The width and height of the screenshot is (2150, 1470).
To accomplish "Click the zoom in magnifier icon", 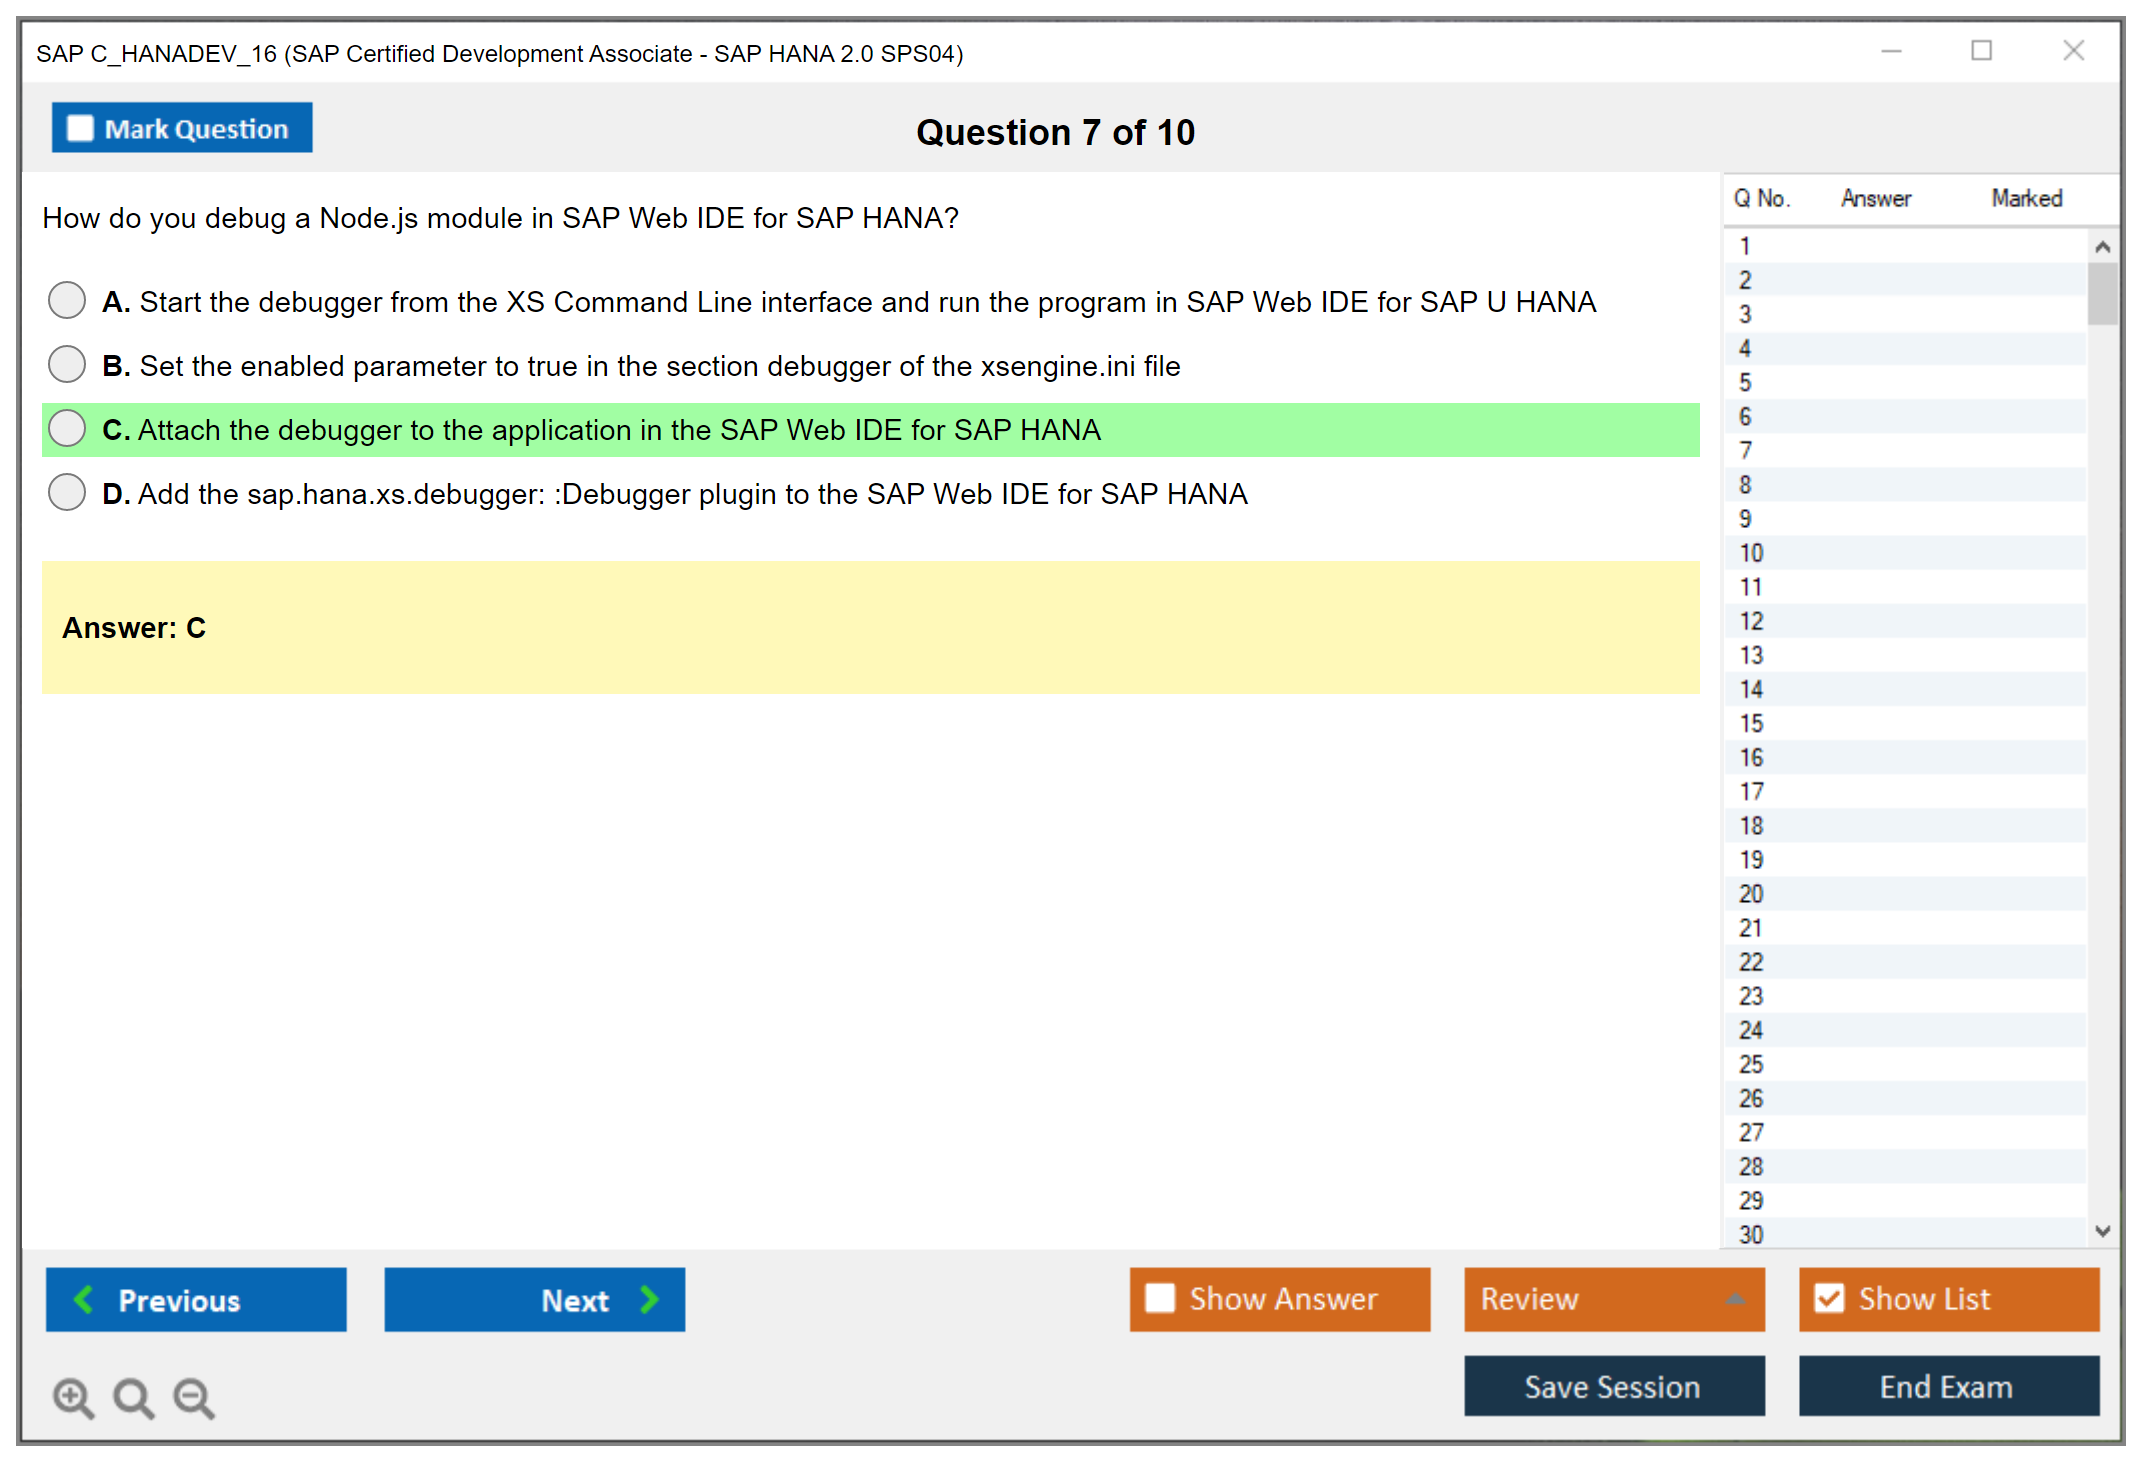I will [73, 1397].
